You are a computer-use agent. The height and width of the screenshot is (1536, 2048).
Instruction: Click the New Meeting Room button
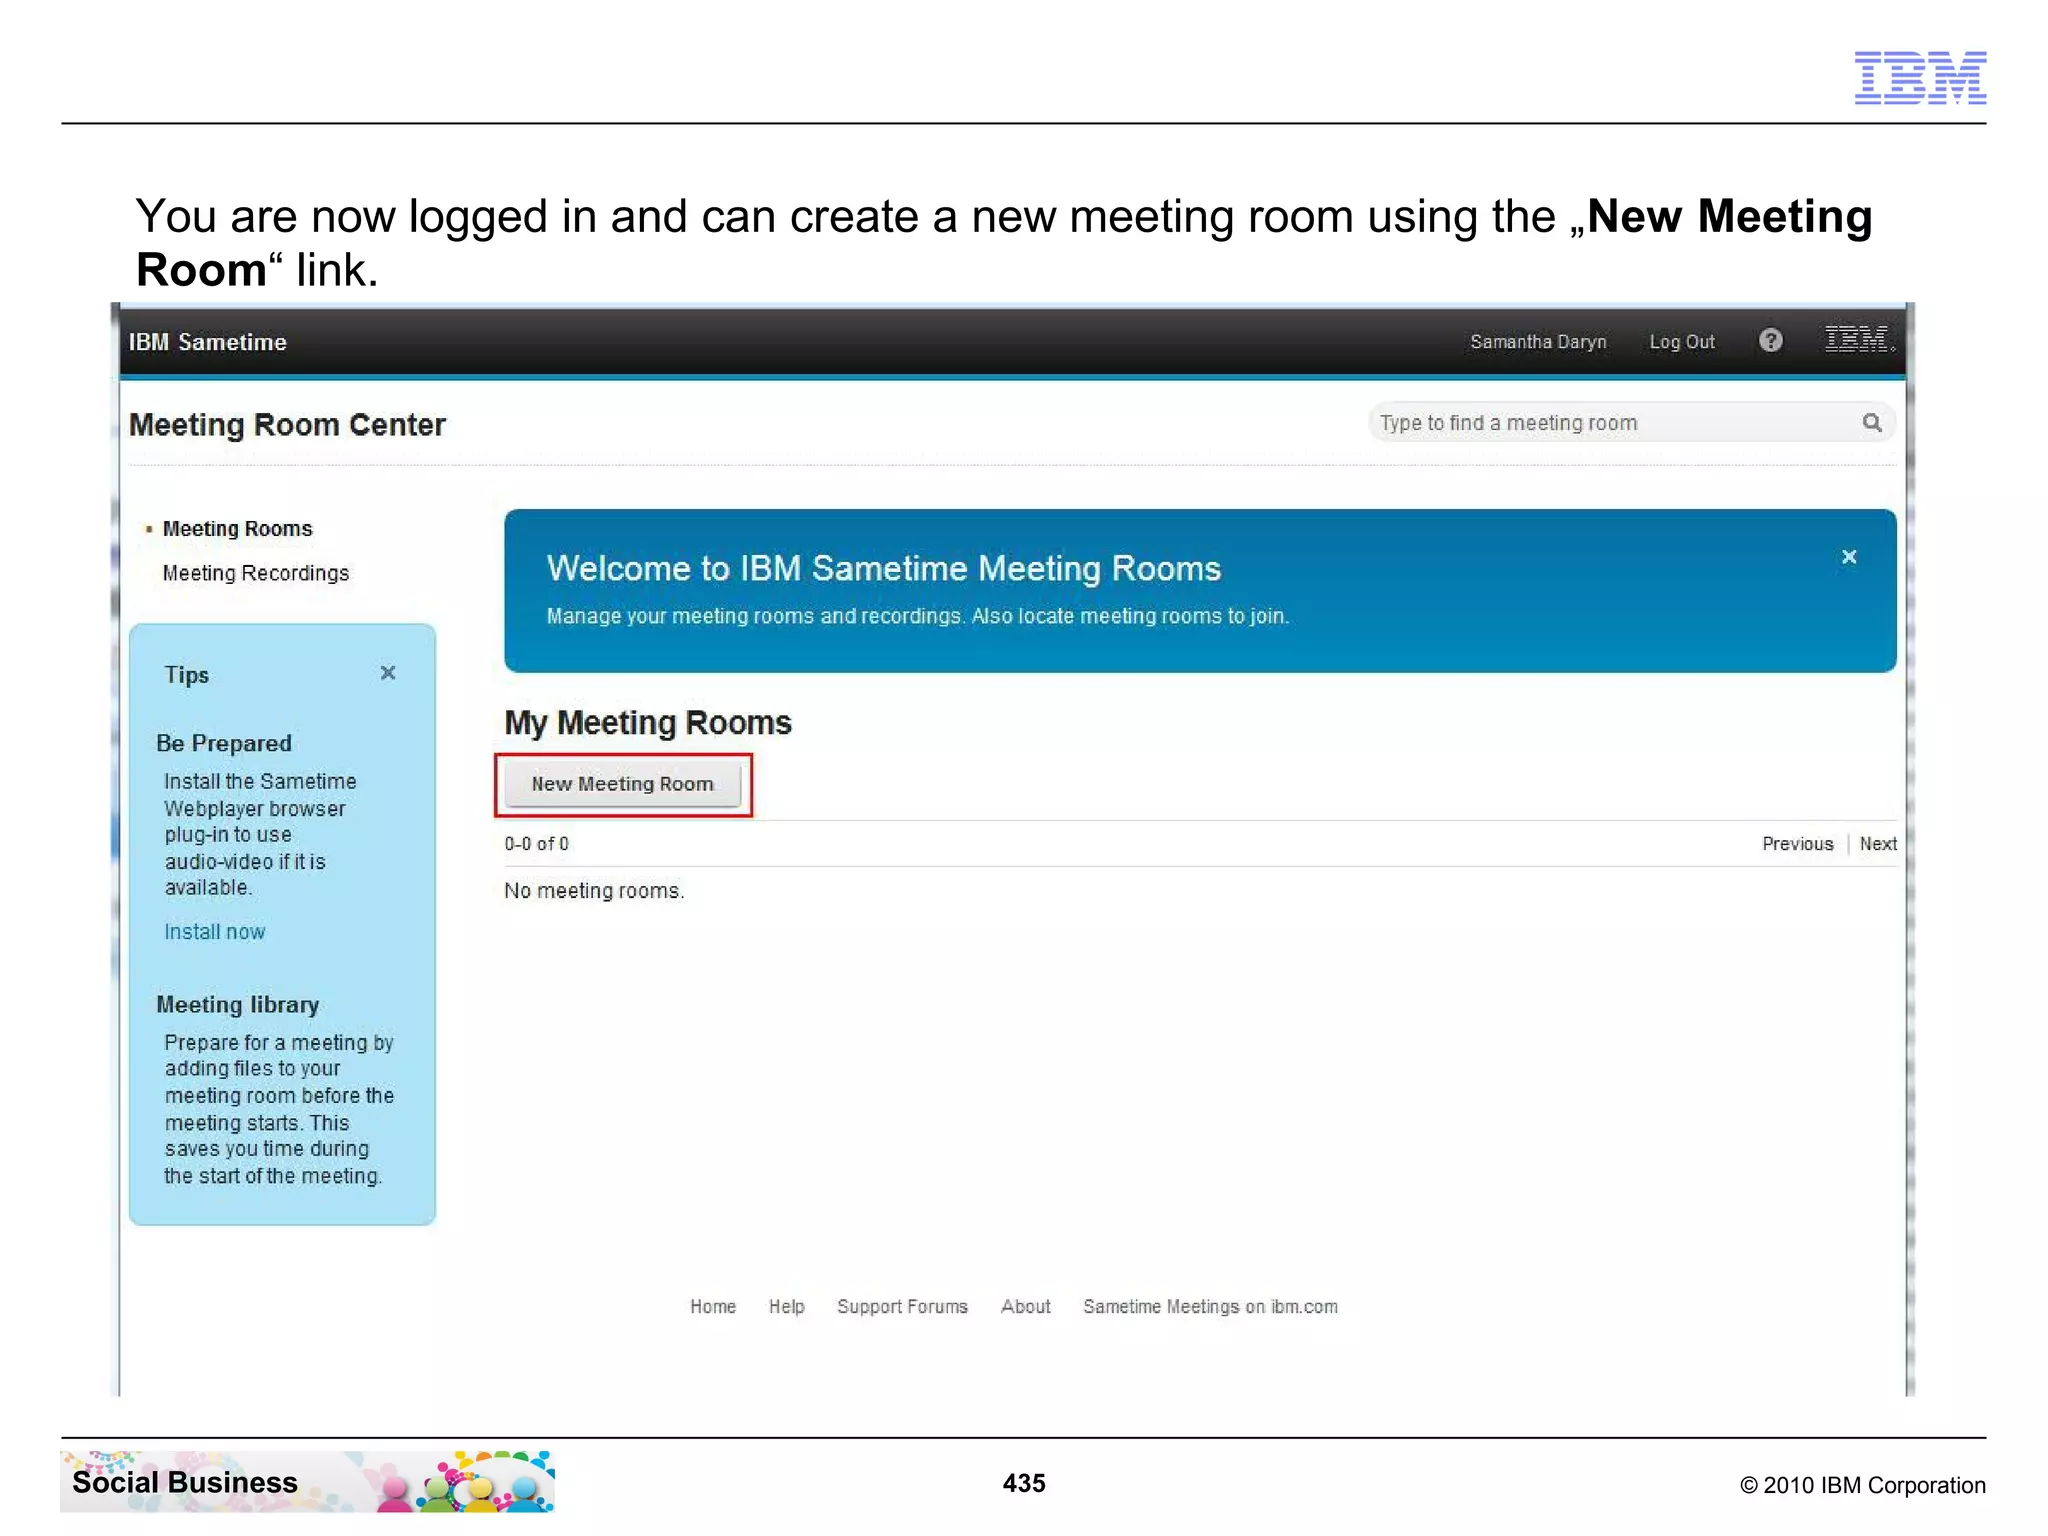[x=622, y=784]
